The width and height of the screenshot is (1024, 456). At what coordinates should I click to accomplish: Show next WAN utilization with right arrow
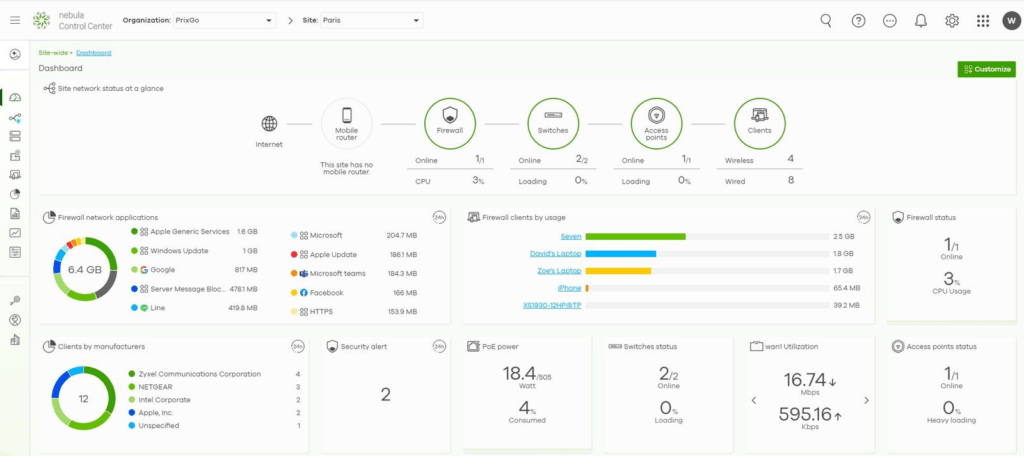click(x=867, y=400)
